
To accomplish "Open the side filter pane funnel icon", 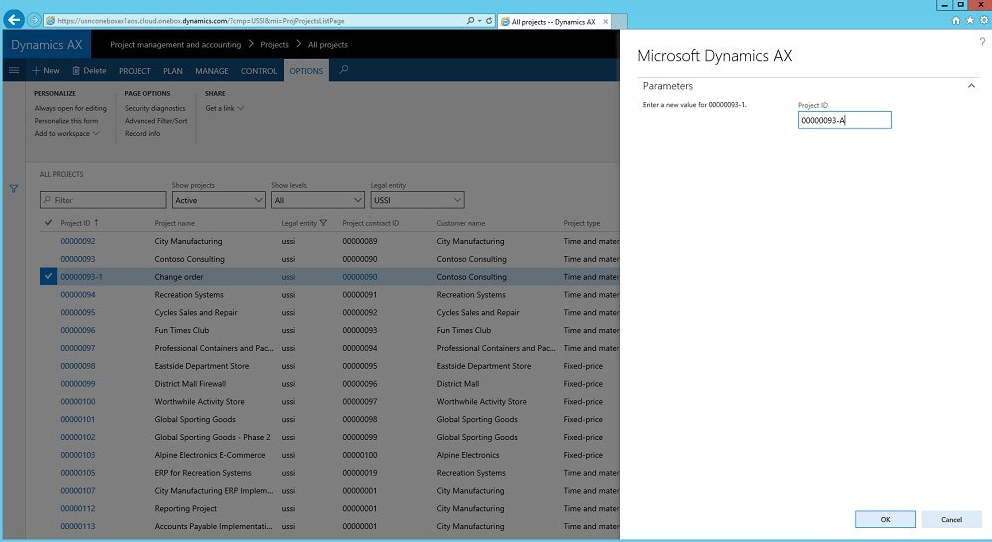I will pos(14,188).
